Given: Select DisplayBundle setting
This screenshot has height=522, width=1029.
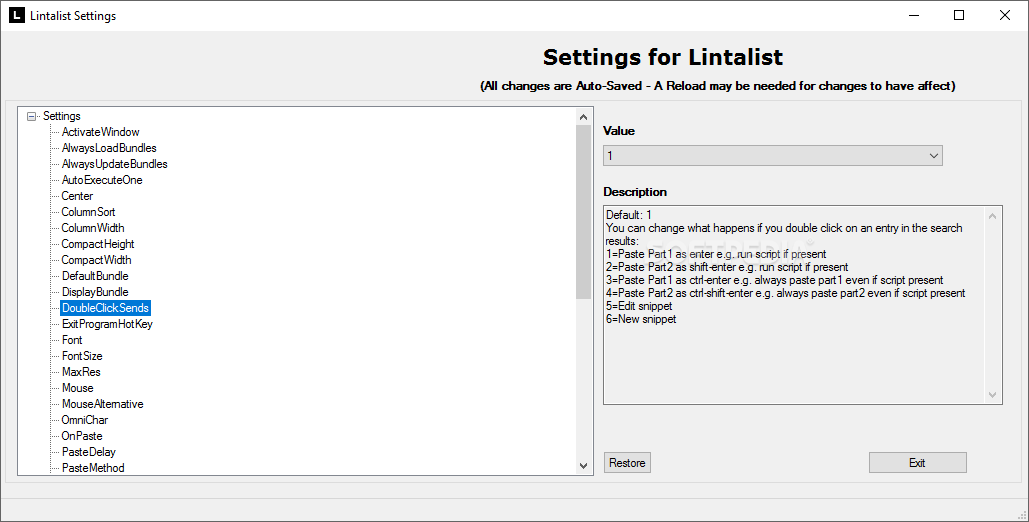Looking at the screenshot, I should (95, 292).
